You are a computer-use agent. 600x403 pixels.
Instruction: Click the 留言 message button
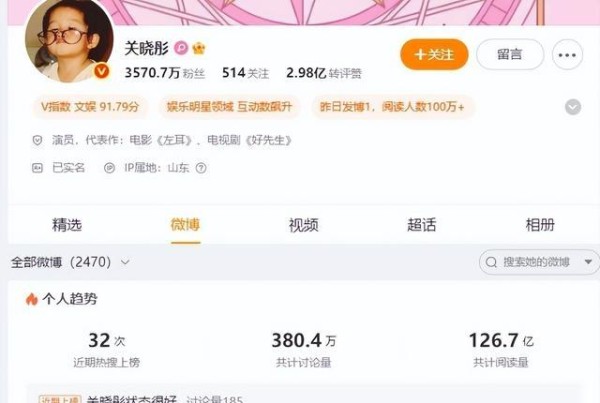click(x=510, y=54)
